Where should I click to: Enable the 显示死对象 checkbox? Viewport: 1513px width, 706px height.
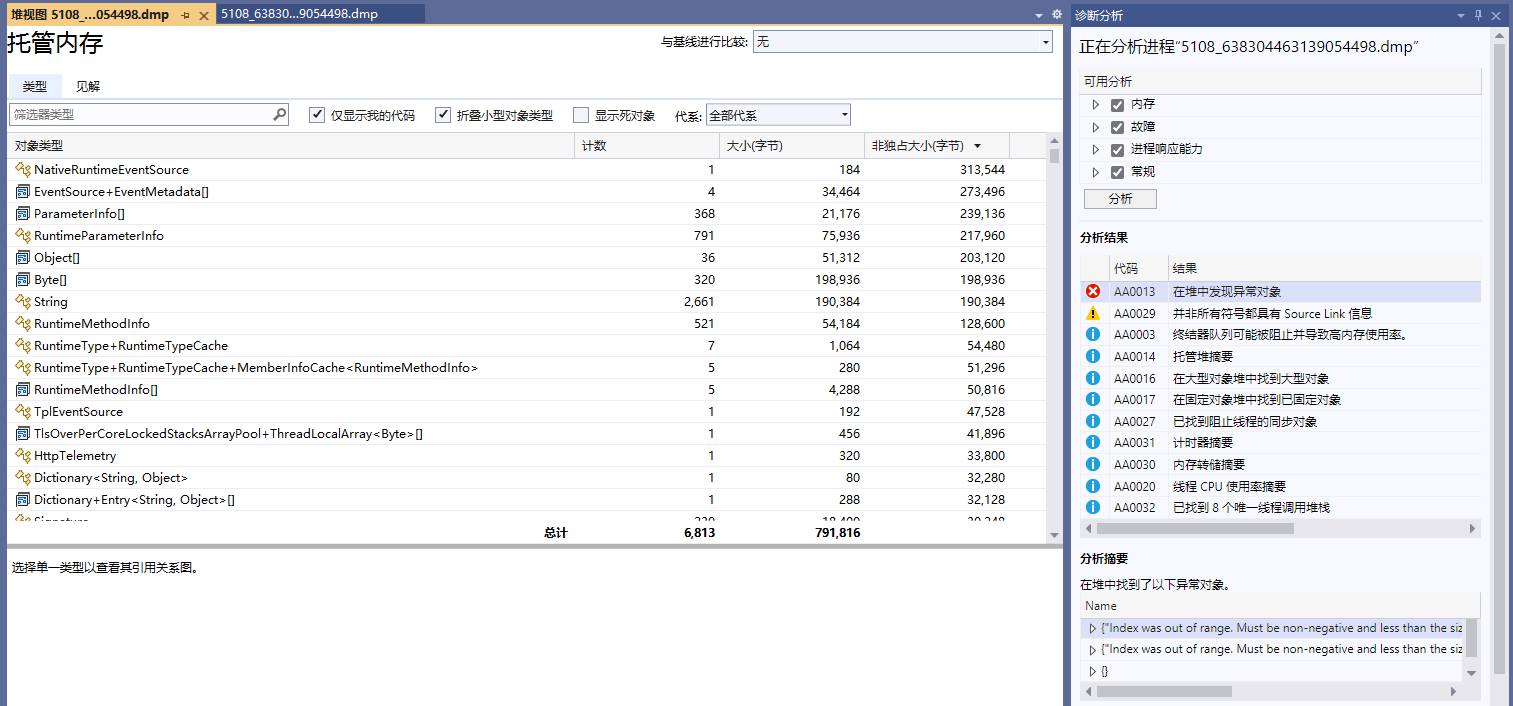coord(581,115)
